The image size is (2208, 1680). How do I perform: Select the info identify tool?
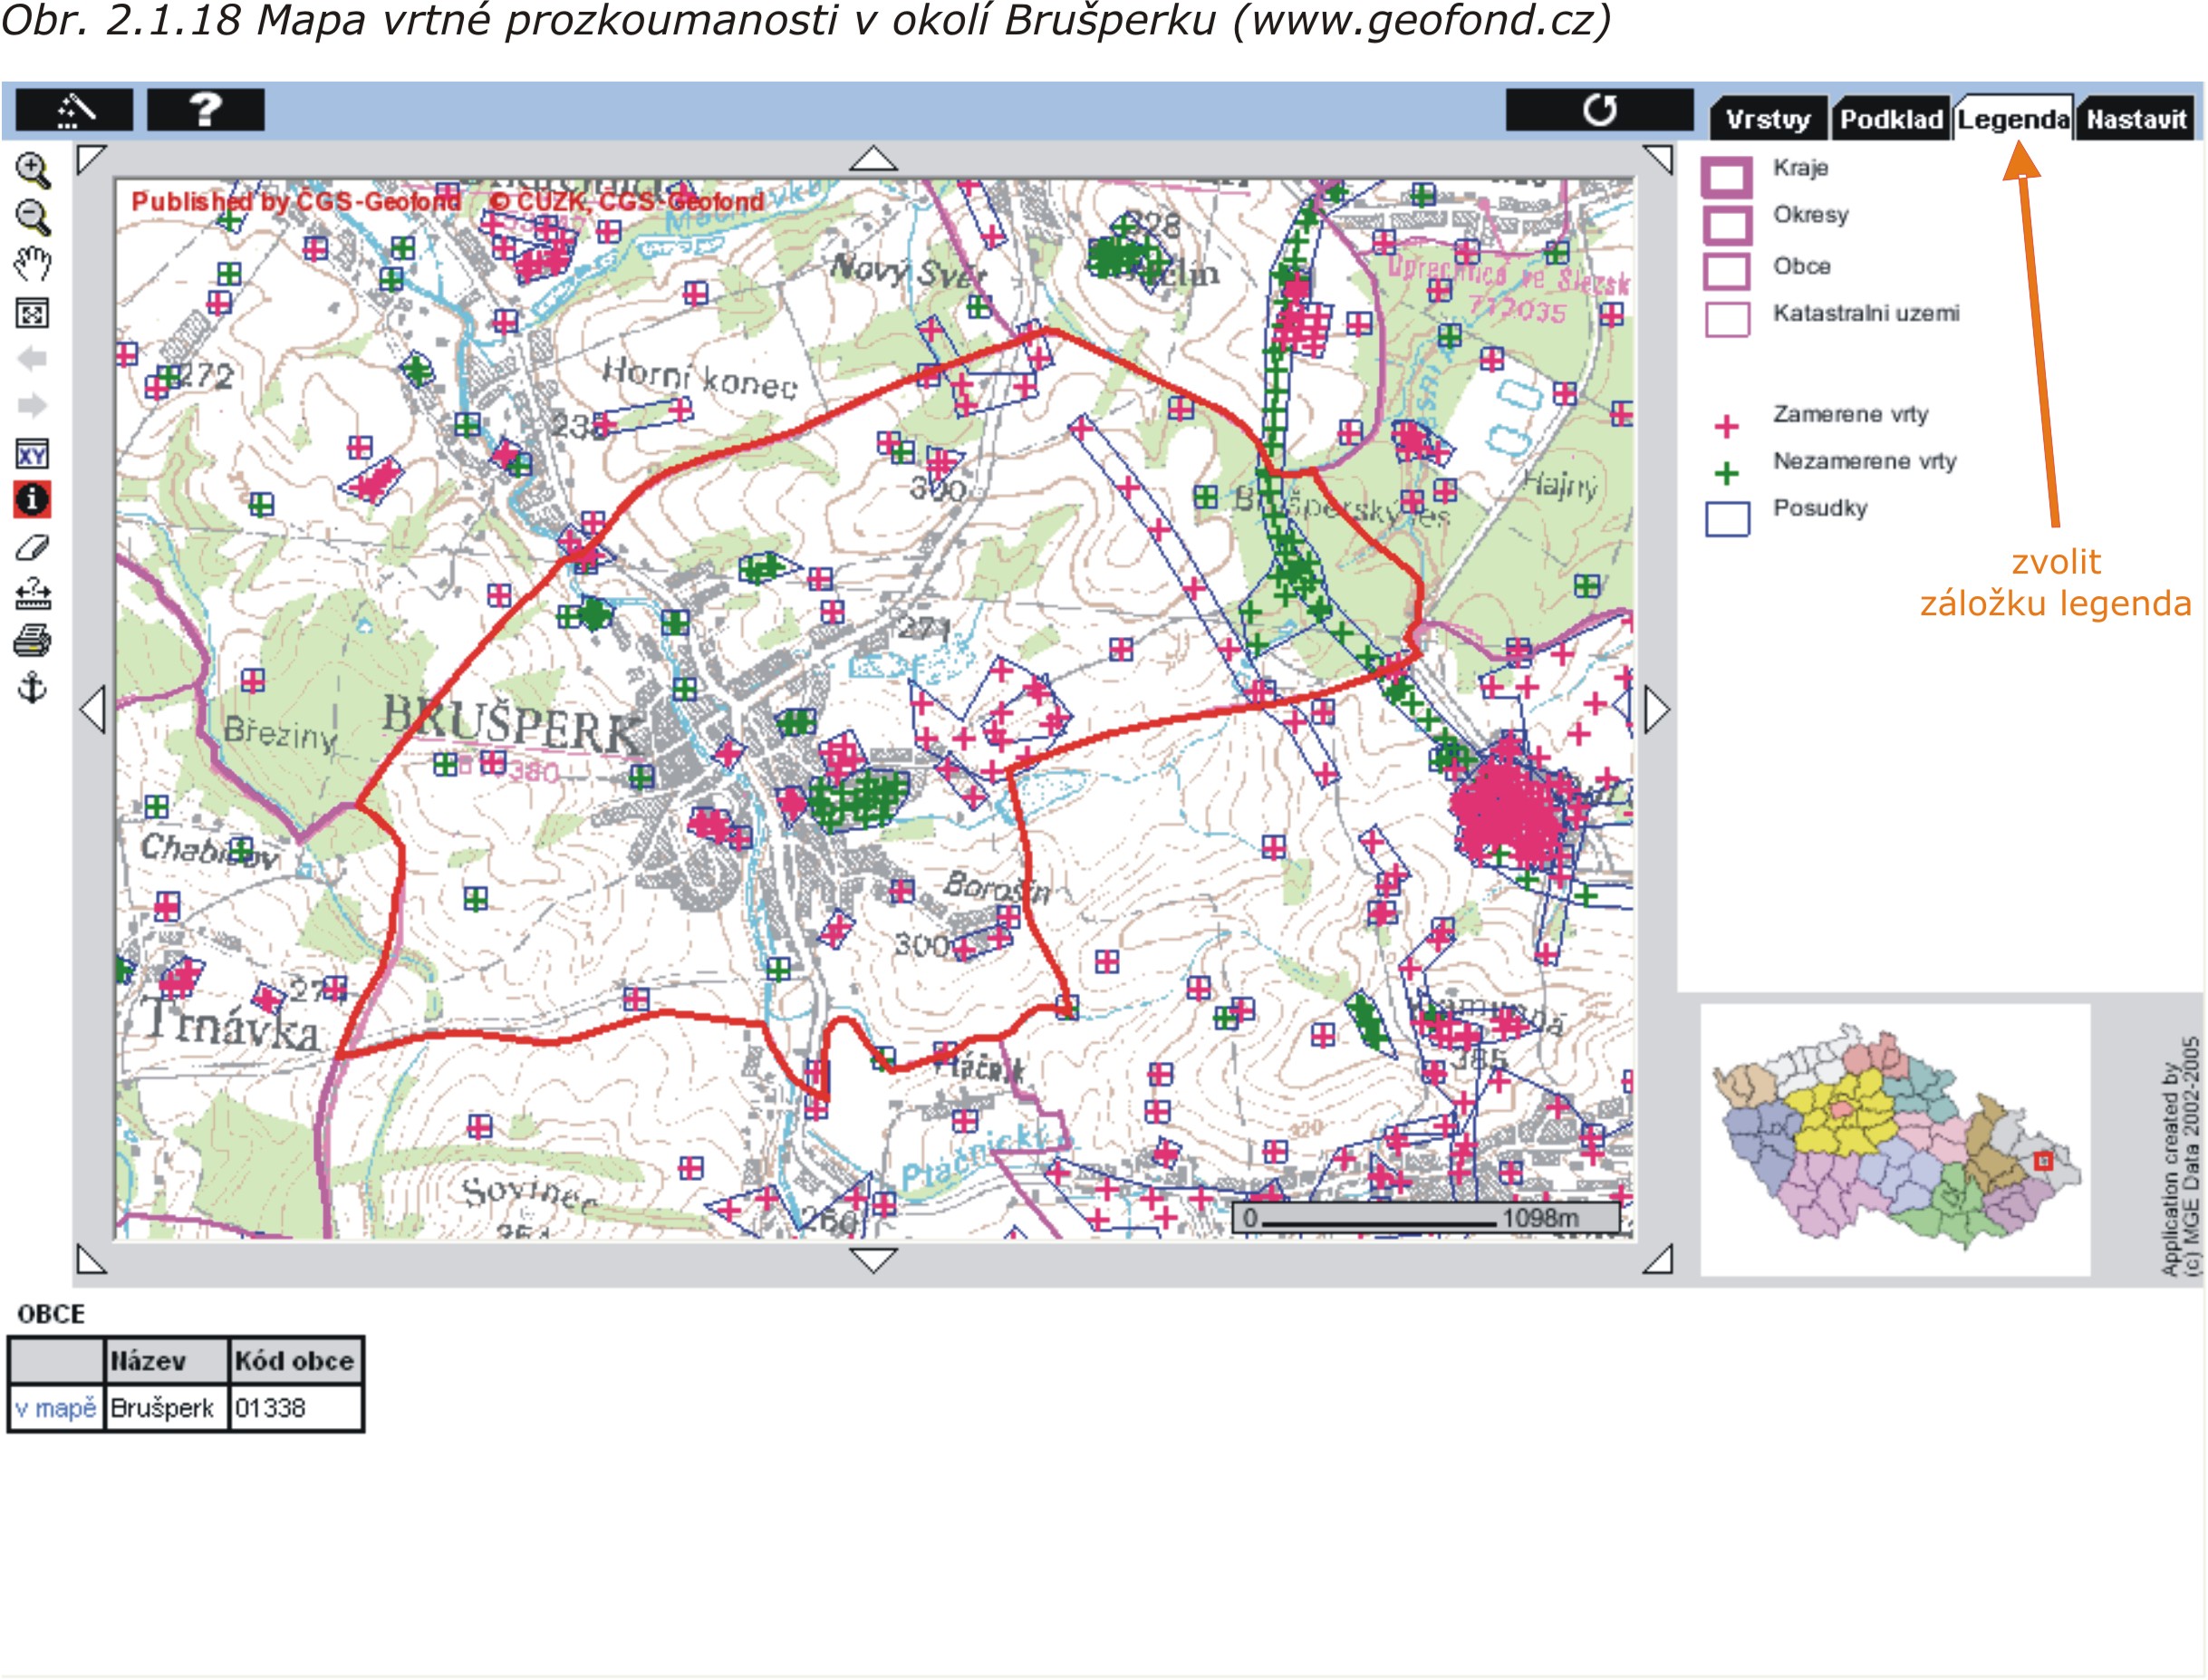click(33, 499)
